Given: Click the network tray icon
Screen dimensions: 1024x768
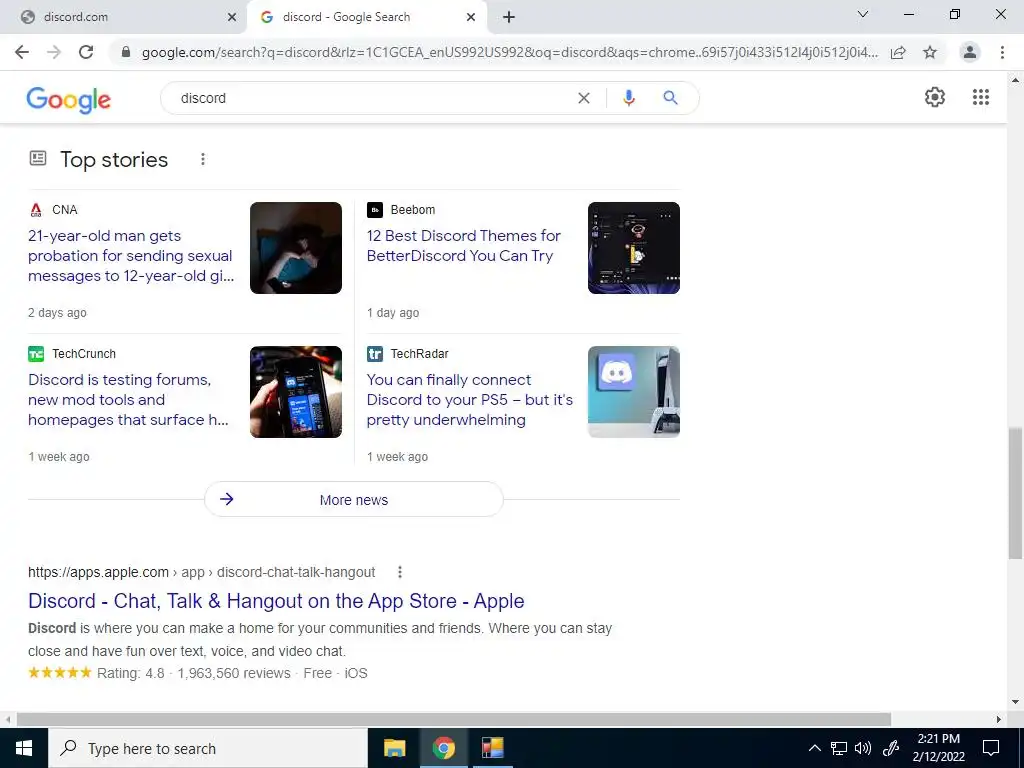Looking at the screenshot, I should pyautogui.click(x=839, y=748).
